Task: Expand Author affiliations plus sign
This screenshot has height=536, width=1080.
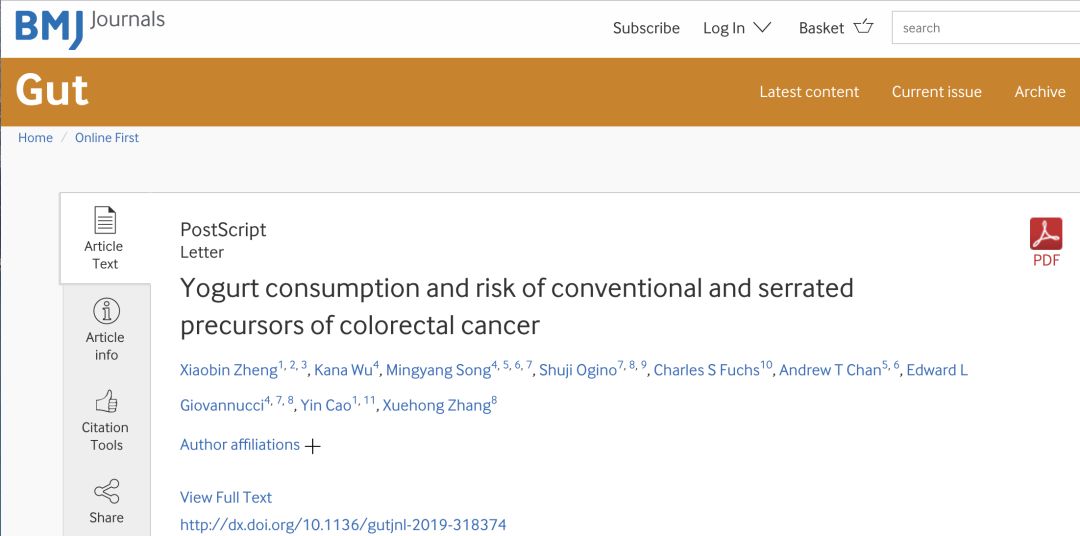Action: 313,446
